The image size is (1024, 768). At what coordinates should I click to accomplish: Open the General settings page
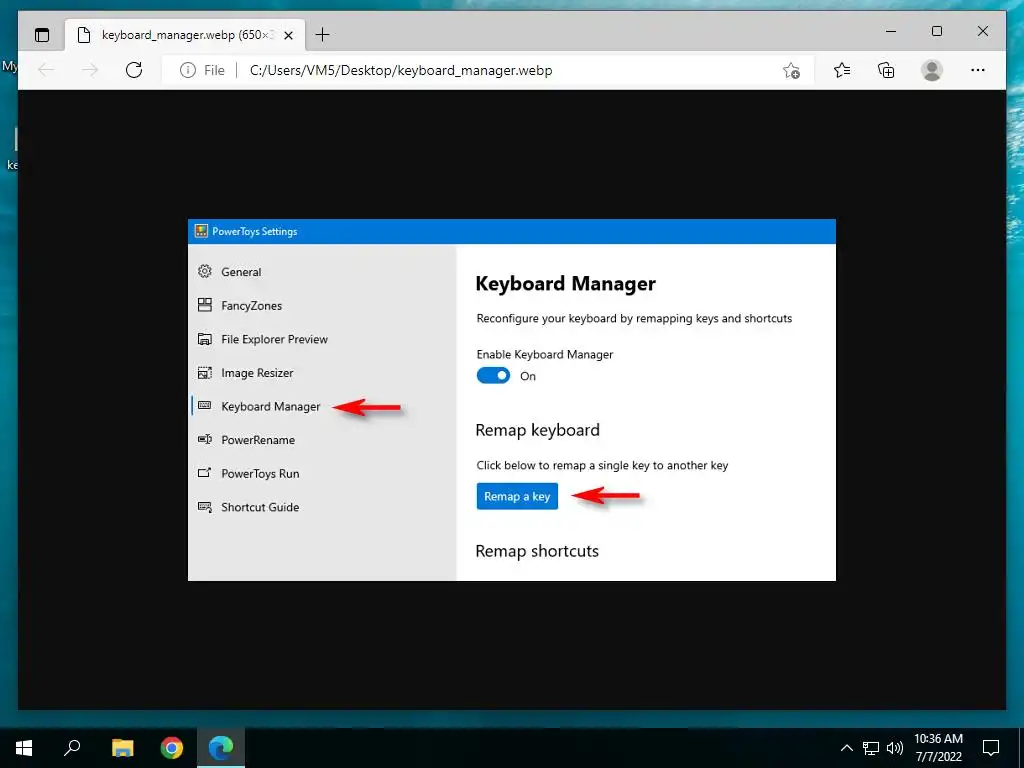[x=241, y=272]
